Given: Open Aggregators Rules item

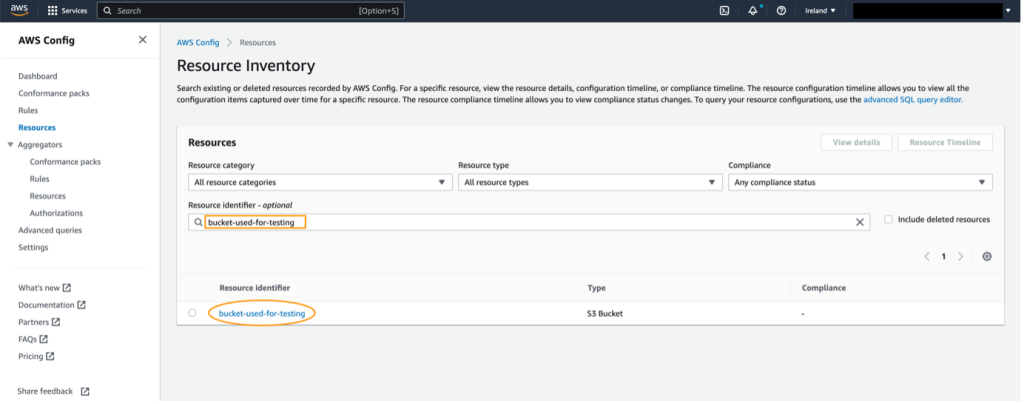Looking at the screenshot, I should [x=39, y=179].
